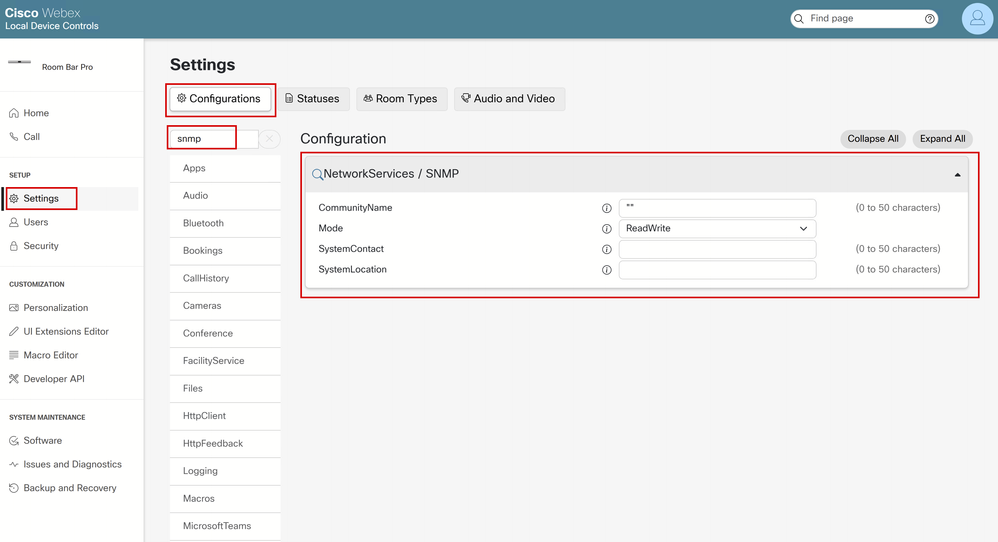This screenshot has width=998, height=542.
Task: Select Files in configuration list
Action: click(225, 388)
